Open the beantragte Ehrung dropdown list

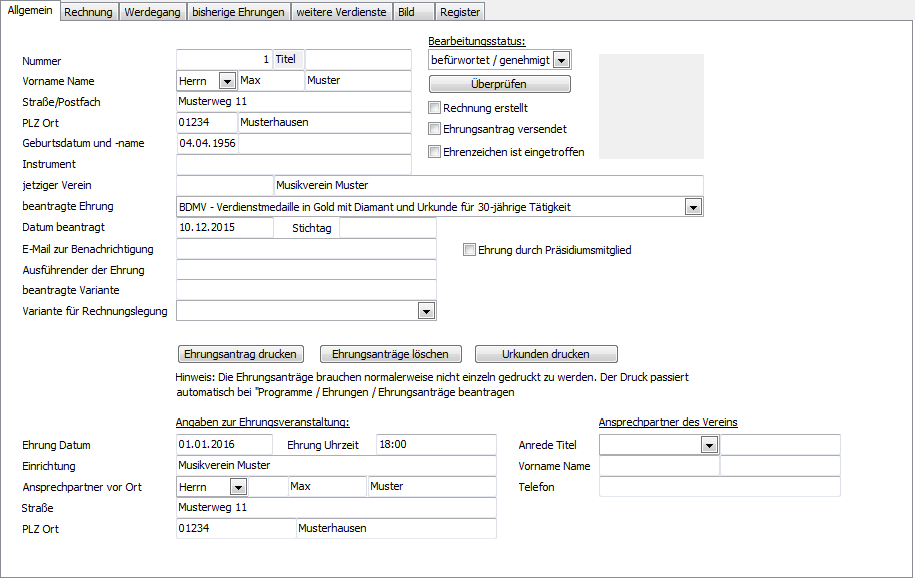pyautogui.click(x=693, y=207)
